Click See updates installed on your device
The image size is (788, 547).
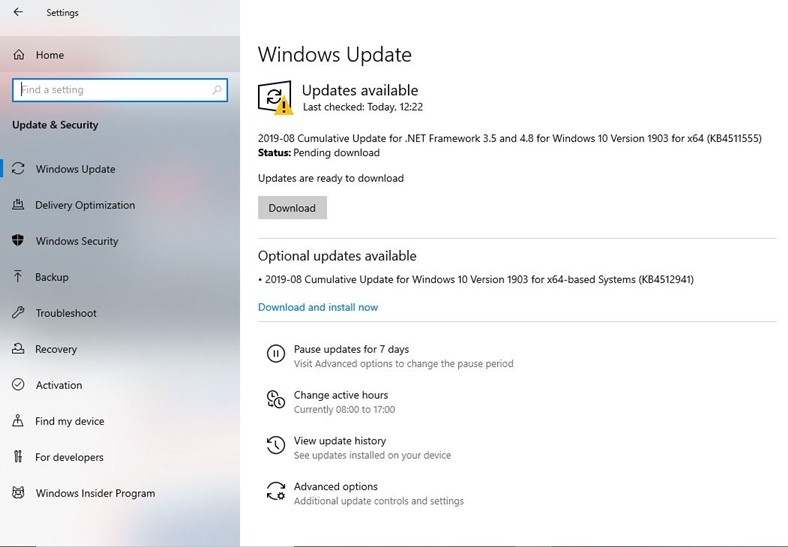(x=372, y=455)
